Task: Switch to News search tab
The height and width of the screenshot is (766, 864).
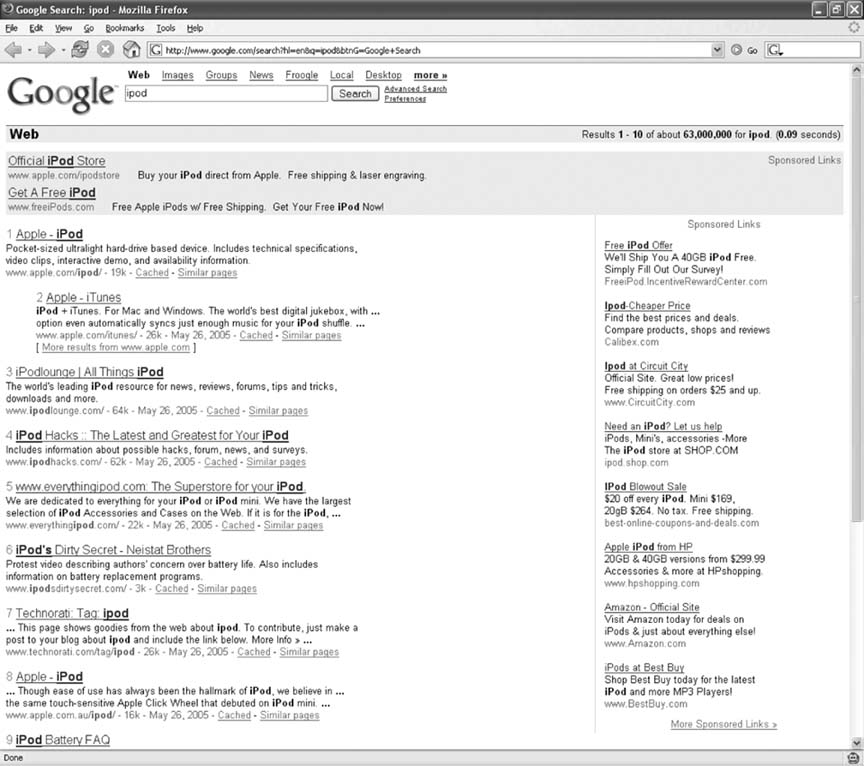Action: (261, 75)
